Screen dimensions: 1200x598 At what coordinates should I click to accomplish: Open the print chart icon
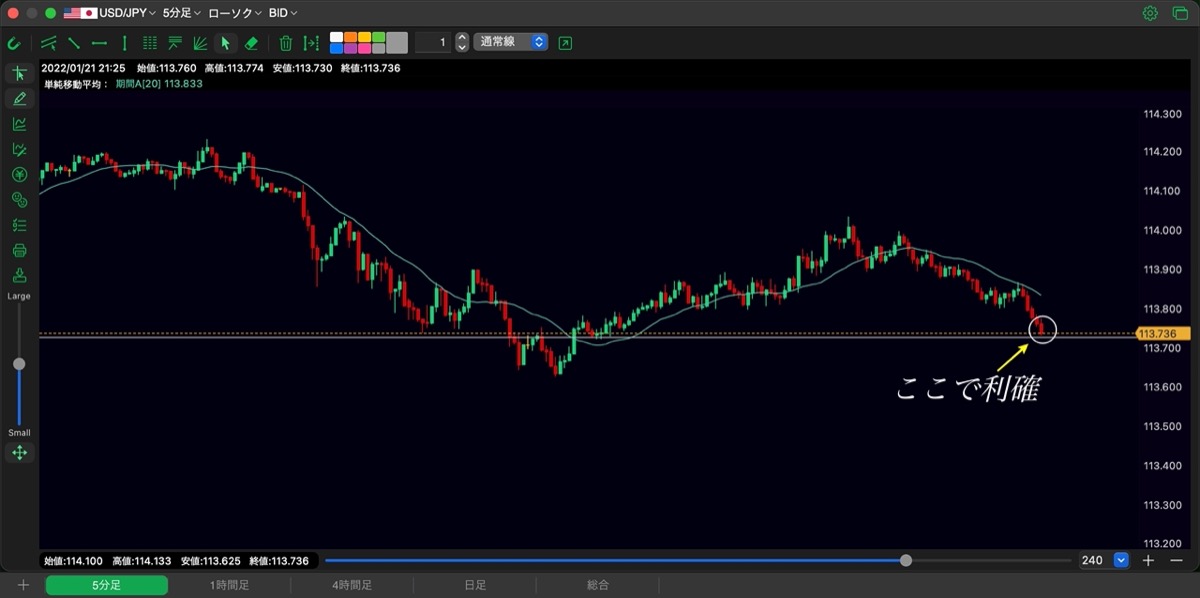(x=19, y=250)
